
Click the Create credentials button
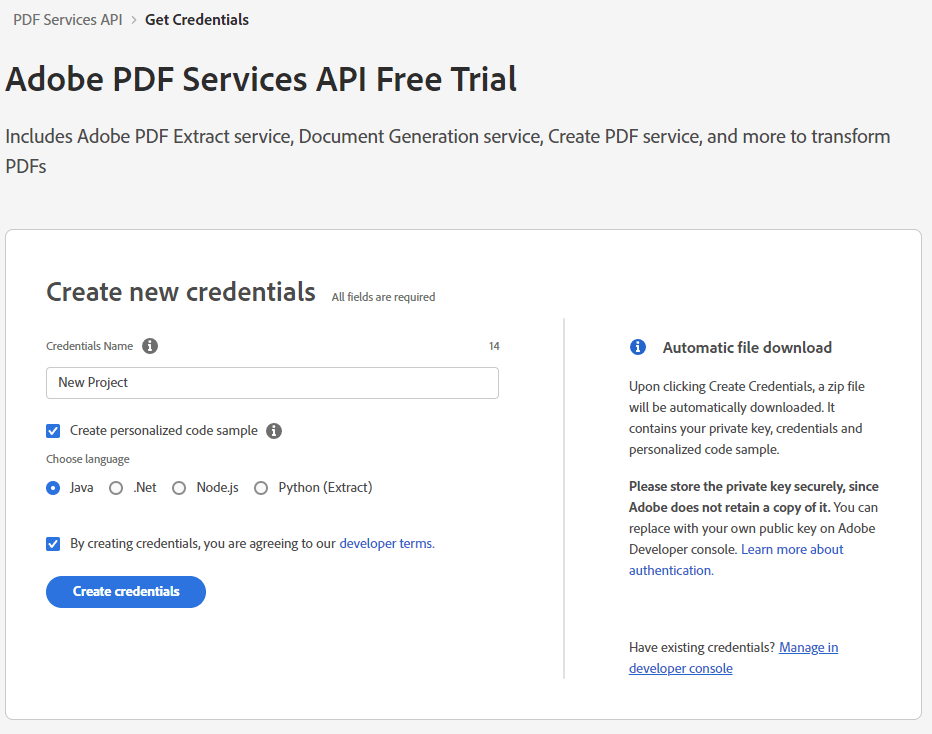pos(126,592)
